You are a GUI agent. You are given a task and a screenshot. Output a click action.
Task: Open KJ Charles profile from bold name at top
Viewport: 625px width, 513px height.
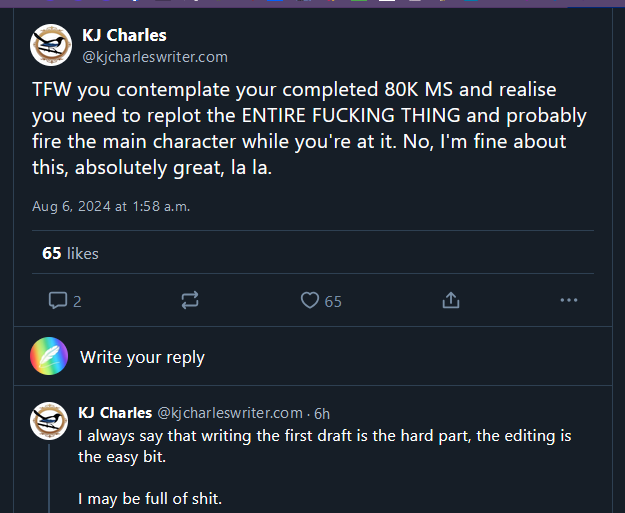(124, 36)
